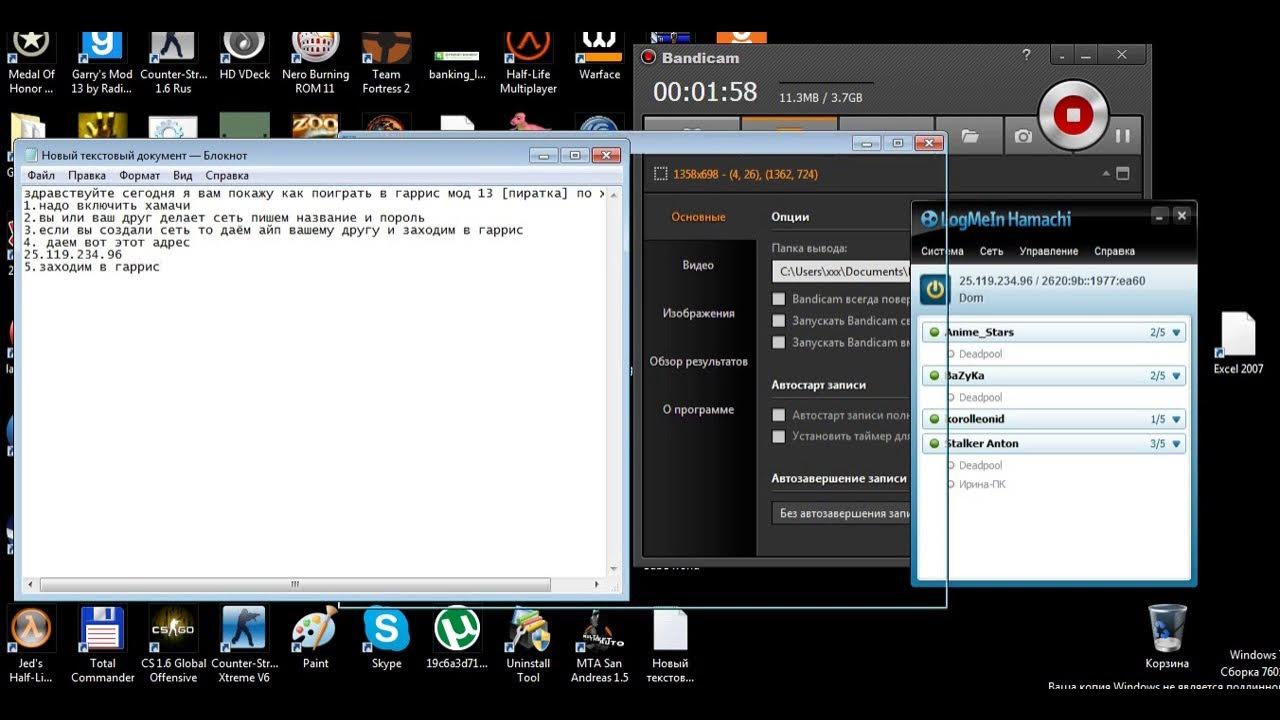This screenshot has height=720, width=1280.
Task: Open the Stalker Anton network dropdown arrow
Action: click(x=1176, y=443)
